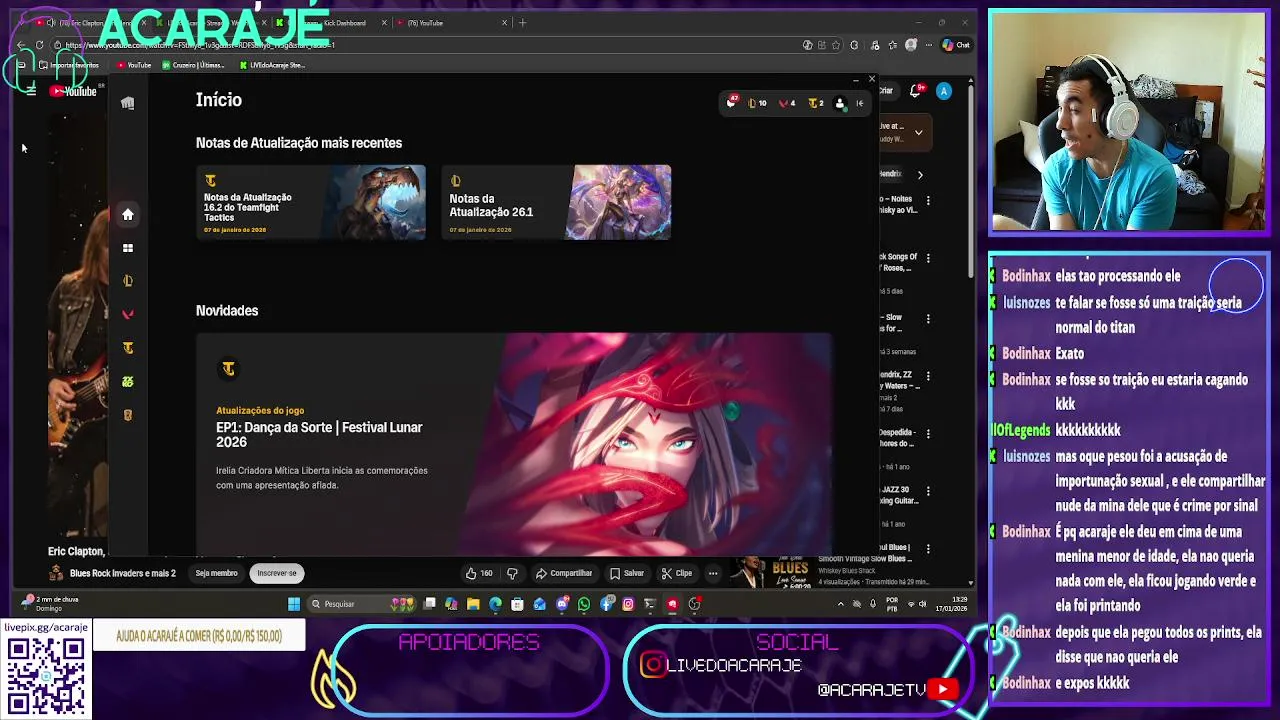
Task: Open Copilot Chat button in browser
Action: point(957,45)
